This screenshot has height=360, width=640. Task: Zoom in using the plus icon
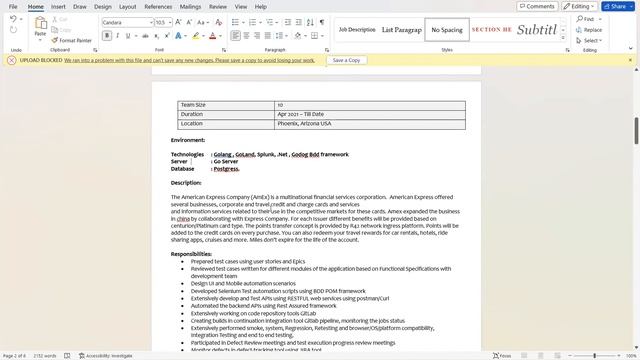pos(619,356)
